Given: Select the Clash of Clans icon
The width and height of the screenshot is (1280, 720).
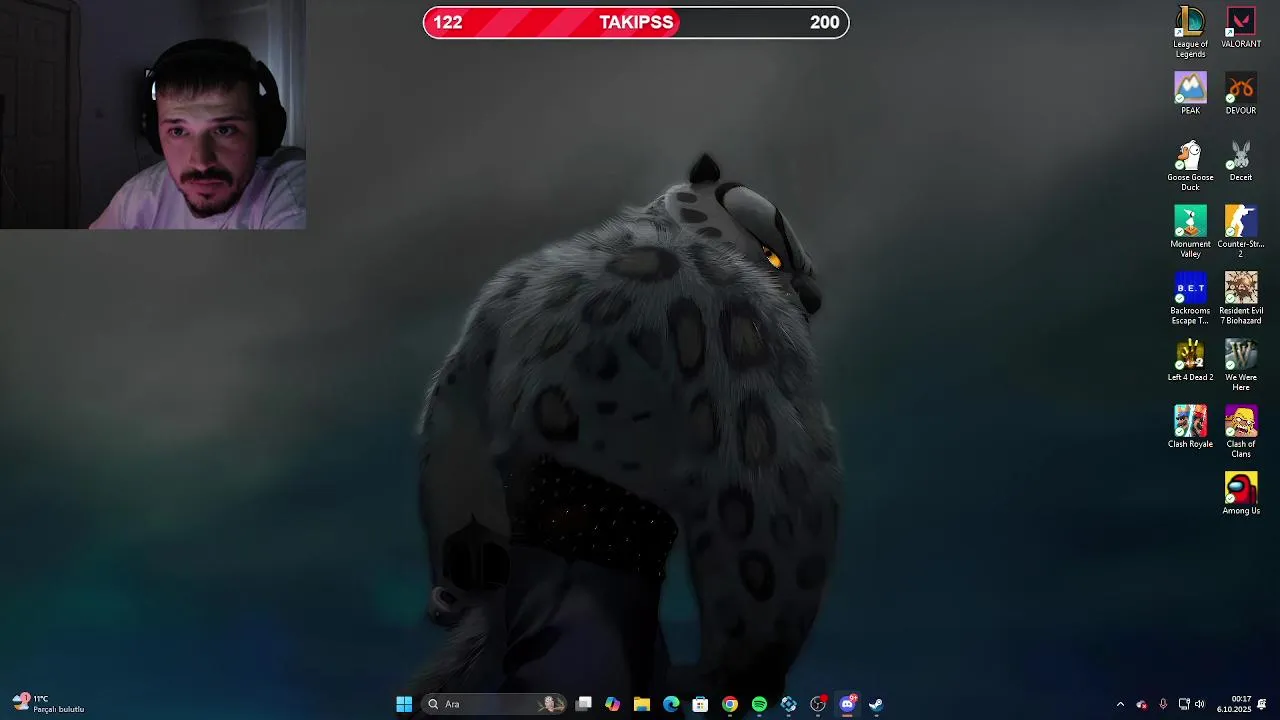Looking at the screenshot, I should pos(1240,432).
